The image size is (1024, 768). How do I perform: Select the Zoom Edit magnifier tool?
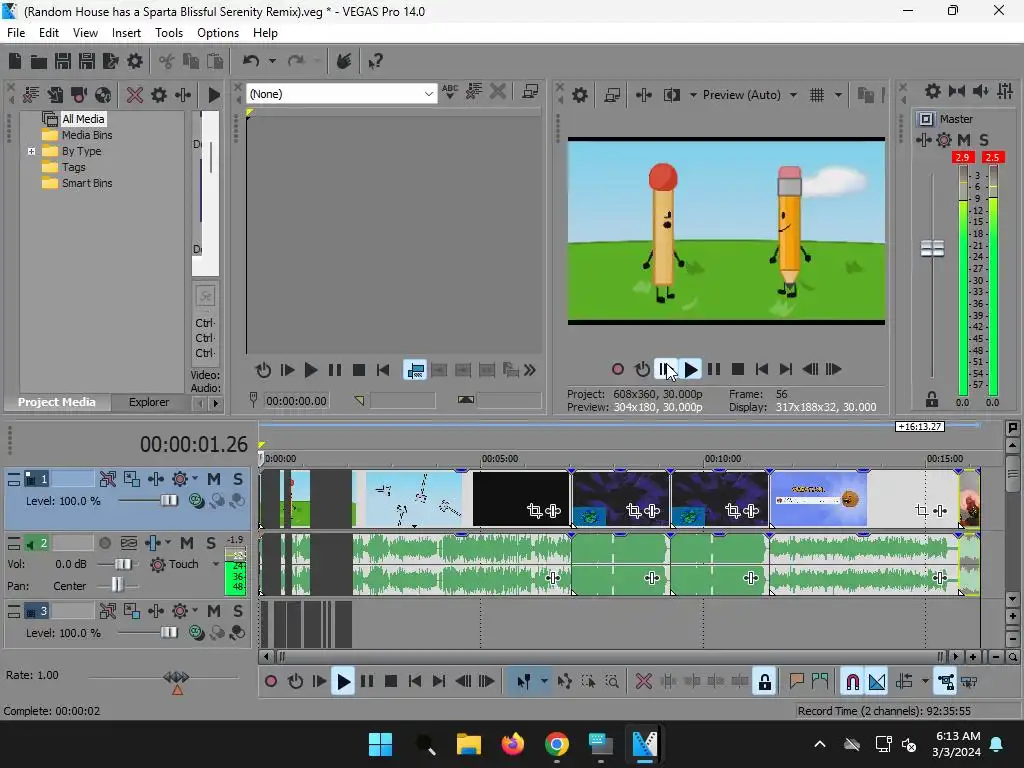(612, 682)
